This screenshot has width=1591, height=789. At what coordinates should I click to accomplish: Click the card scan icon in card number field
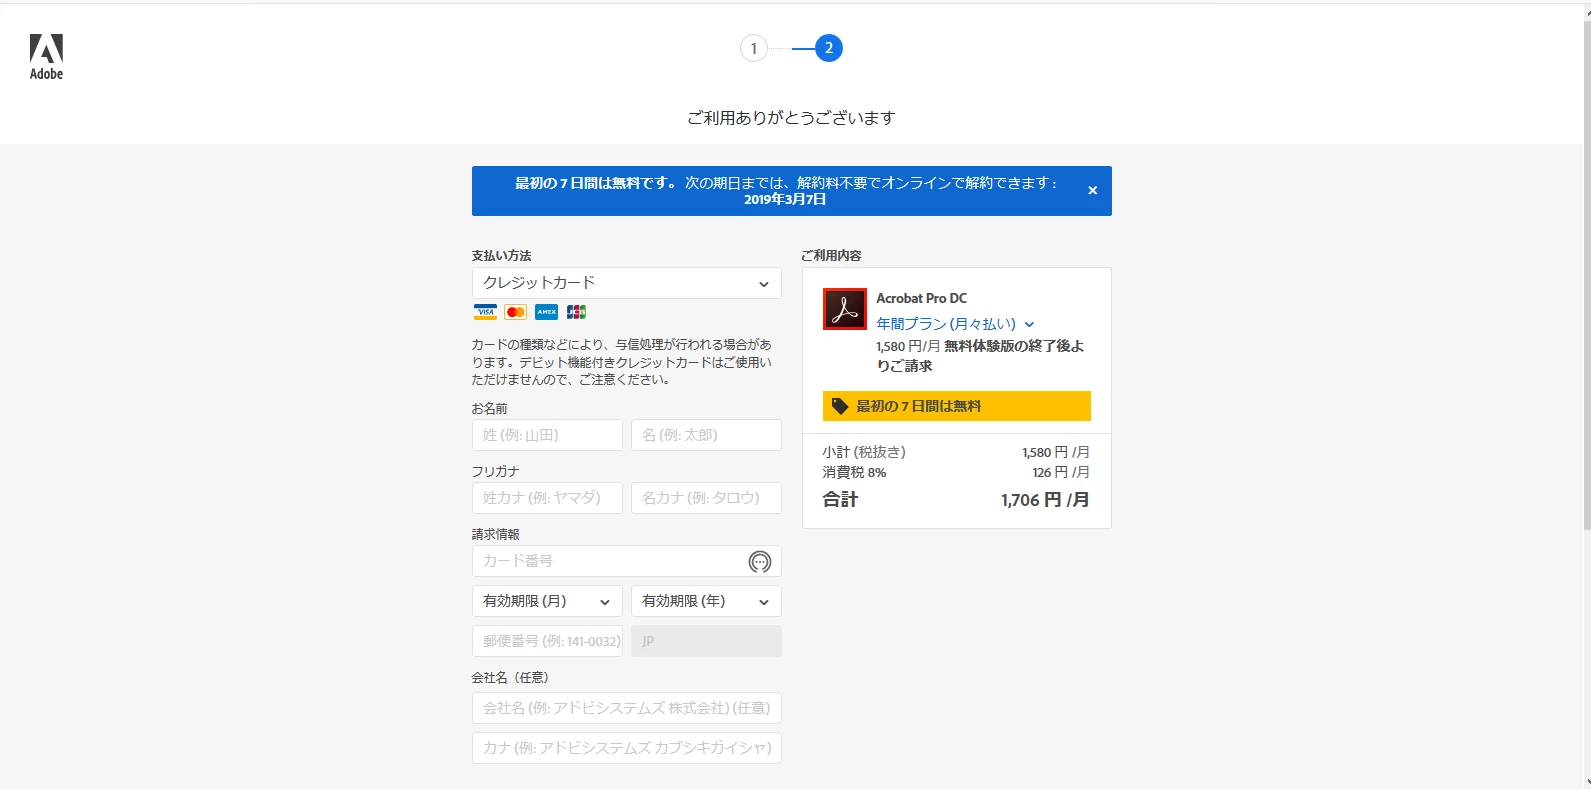pos(760,562)
